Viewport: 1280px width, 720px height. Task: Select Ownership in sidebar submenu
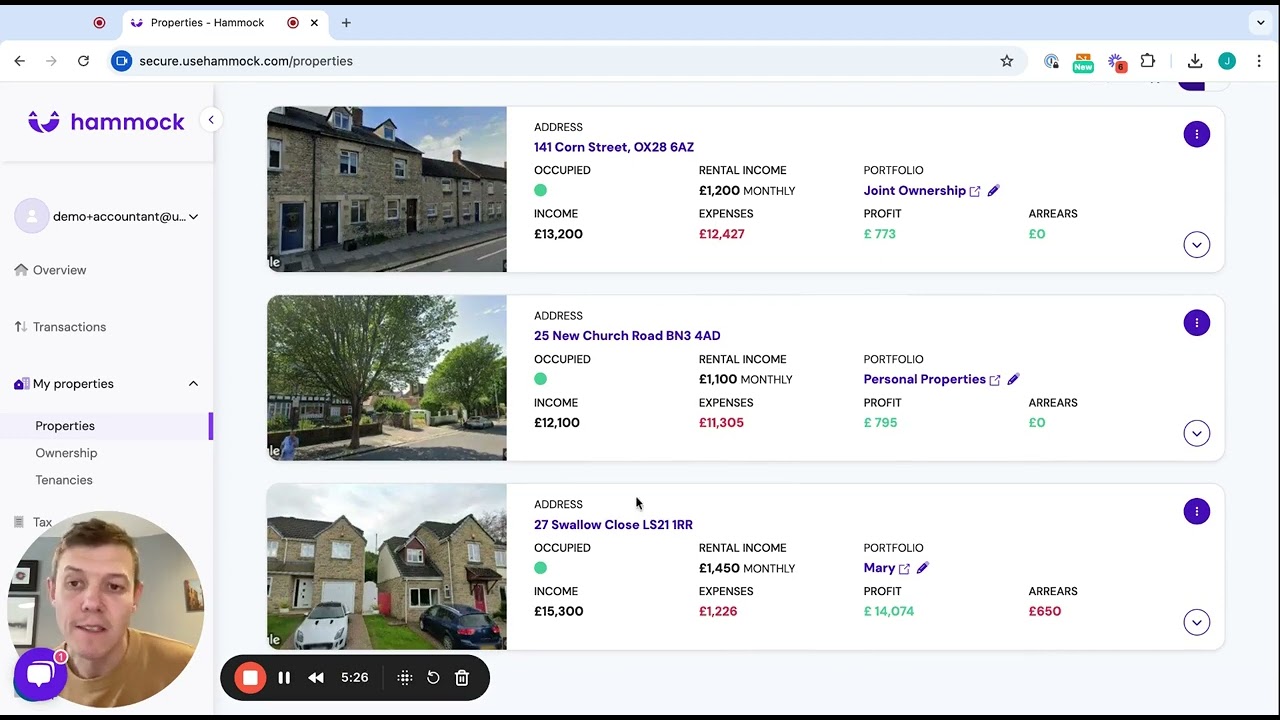pos(66,453)
